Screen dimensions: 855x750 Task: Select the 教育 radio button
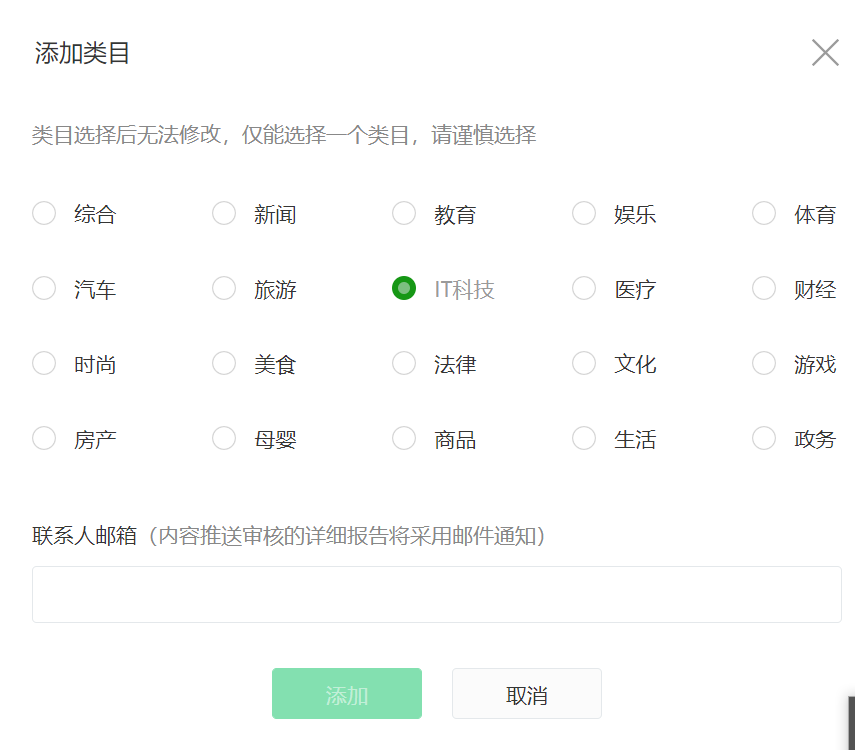coord(404,213)
